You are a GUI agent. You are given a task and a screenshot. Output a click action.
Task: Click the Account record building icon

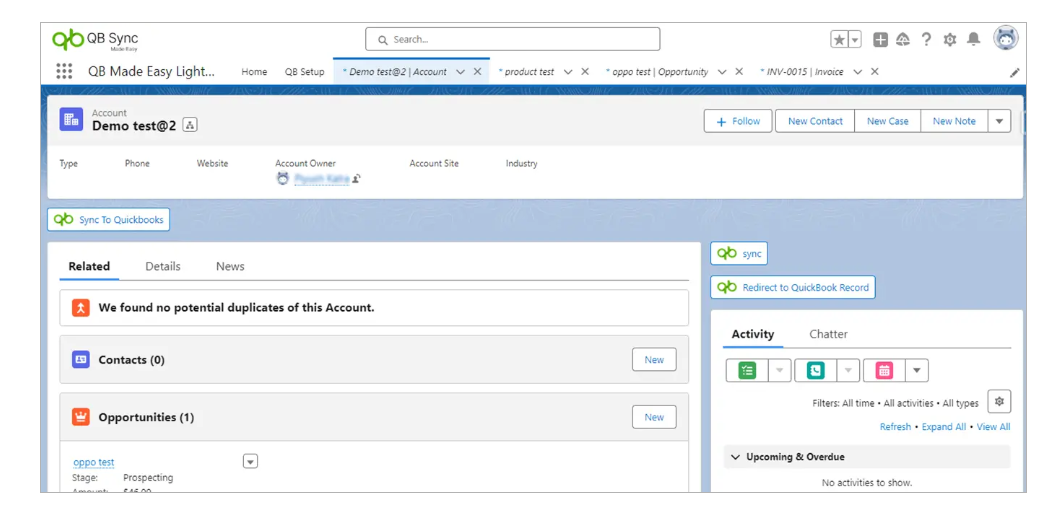71,119
